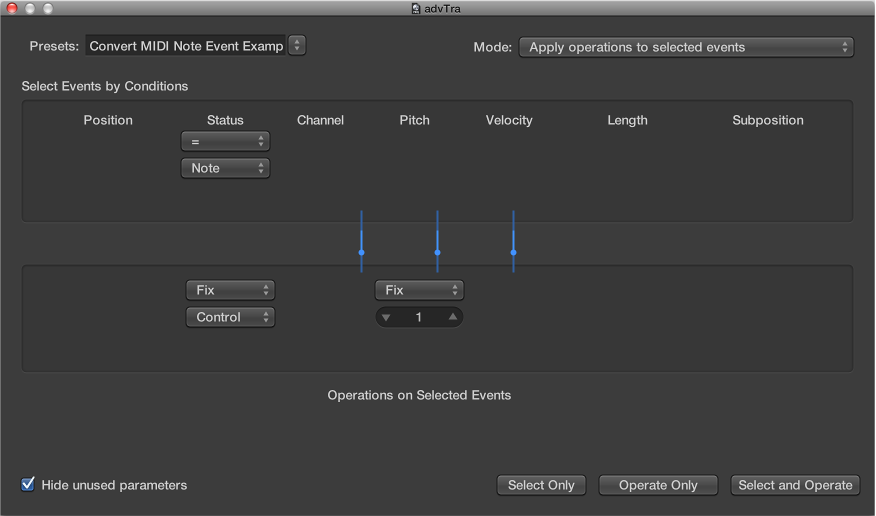The height and width of the screenshot is (516, 876).
Task: Open the Presets pop-up arrows
Action: pyautogui.click(x=297, y=46)
